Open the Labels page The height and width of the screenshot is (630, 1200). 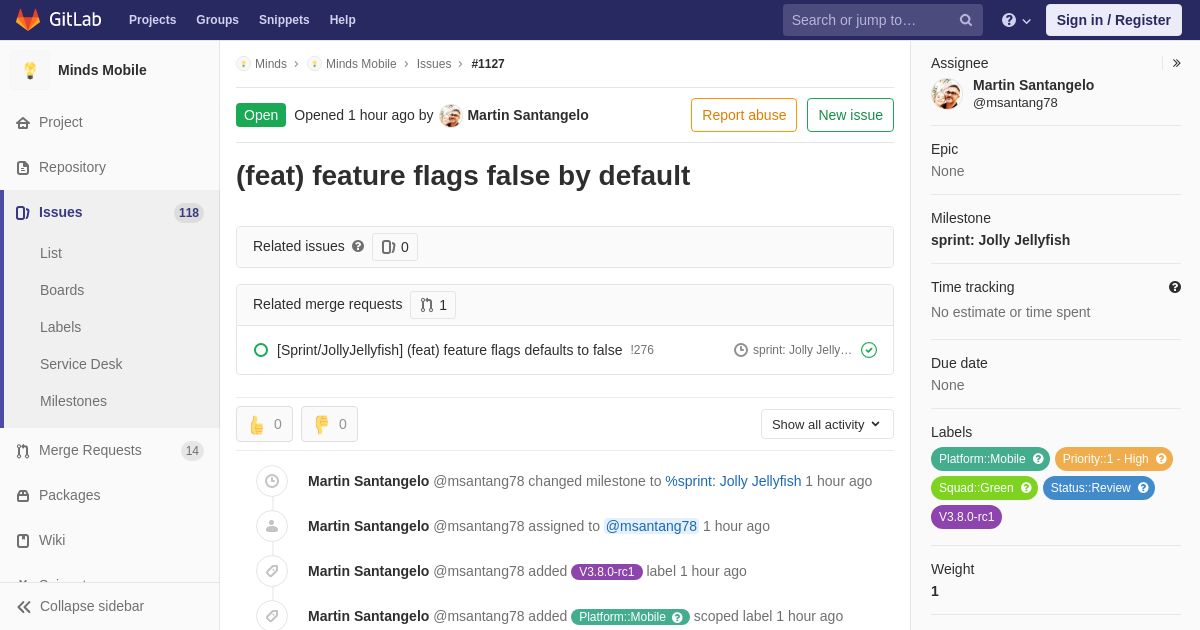61,327
